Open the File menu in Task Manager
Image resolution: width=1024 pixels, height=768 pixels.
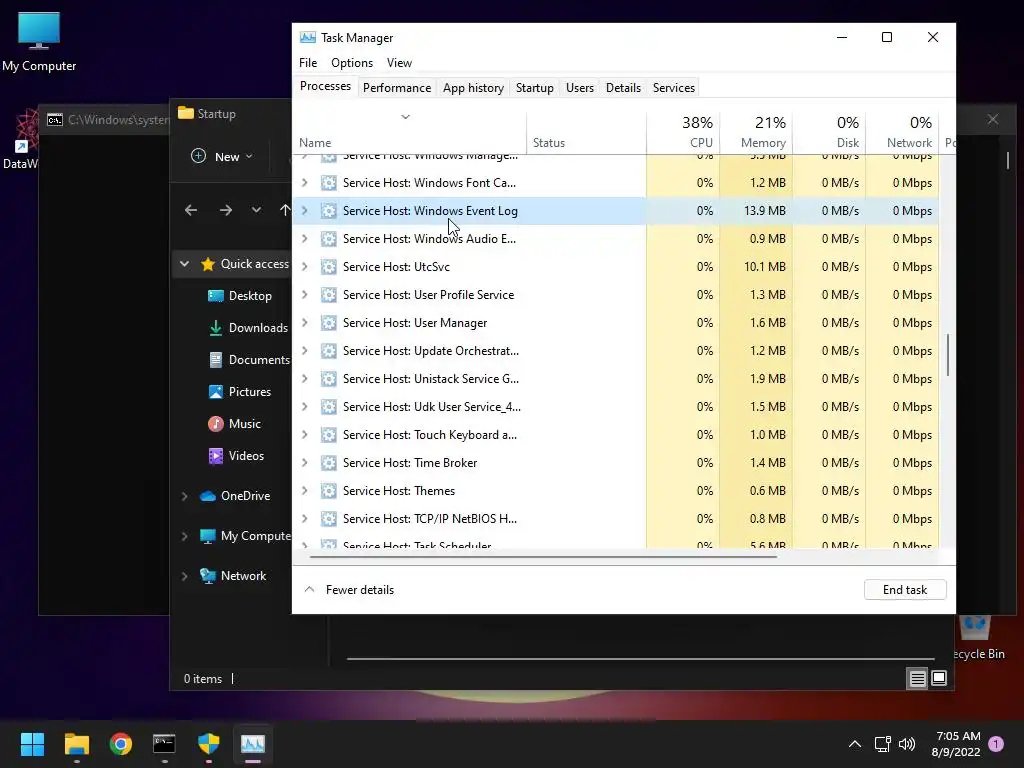pyautogui.click(x=308, y=63)
